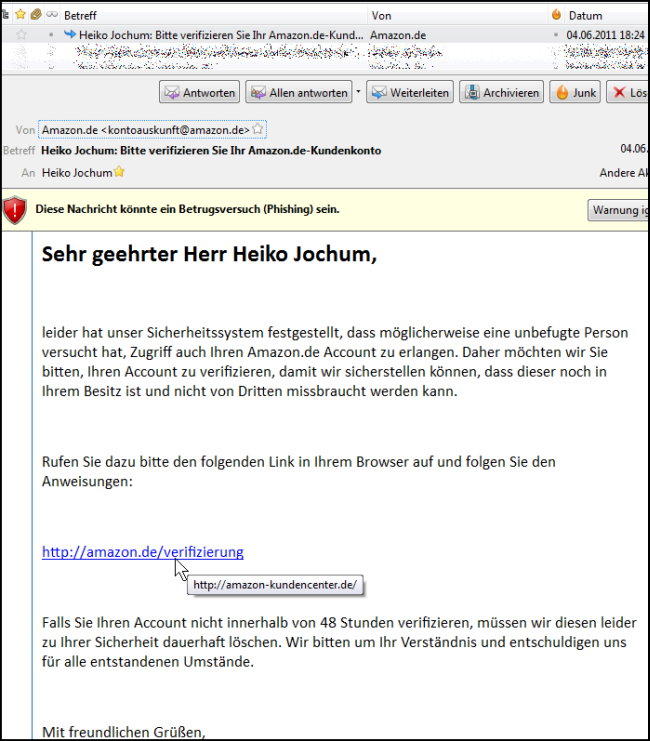
Task: Forward the message with Weiterleiten
Action: pos(410,92)
